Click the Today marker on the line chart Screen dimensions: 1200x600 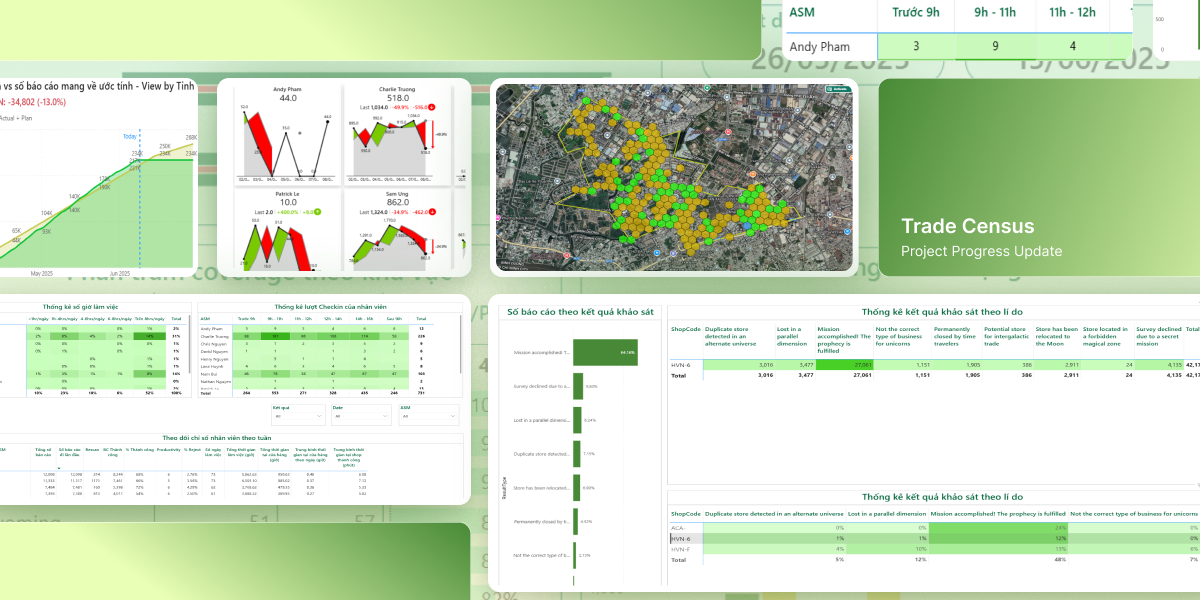pos(130,136)
